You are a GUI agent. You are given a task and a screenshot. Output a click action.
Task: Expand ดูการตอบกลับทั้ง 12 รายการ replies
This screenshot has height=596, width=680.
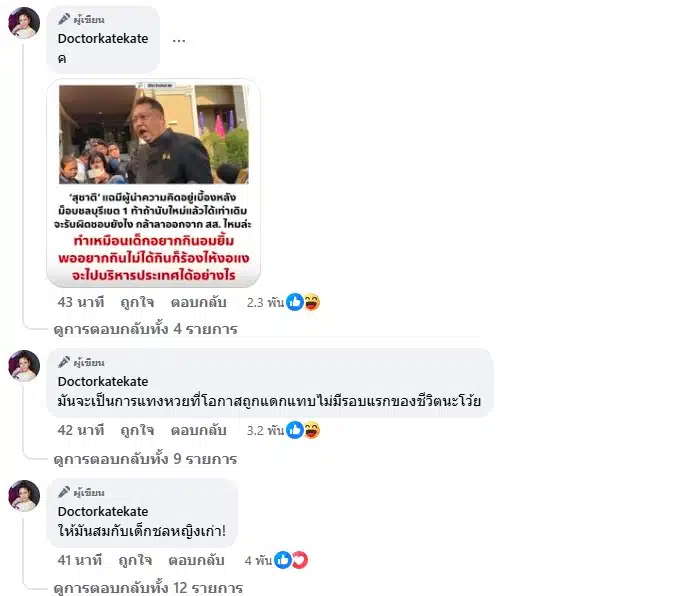(x=148, y=588)
